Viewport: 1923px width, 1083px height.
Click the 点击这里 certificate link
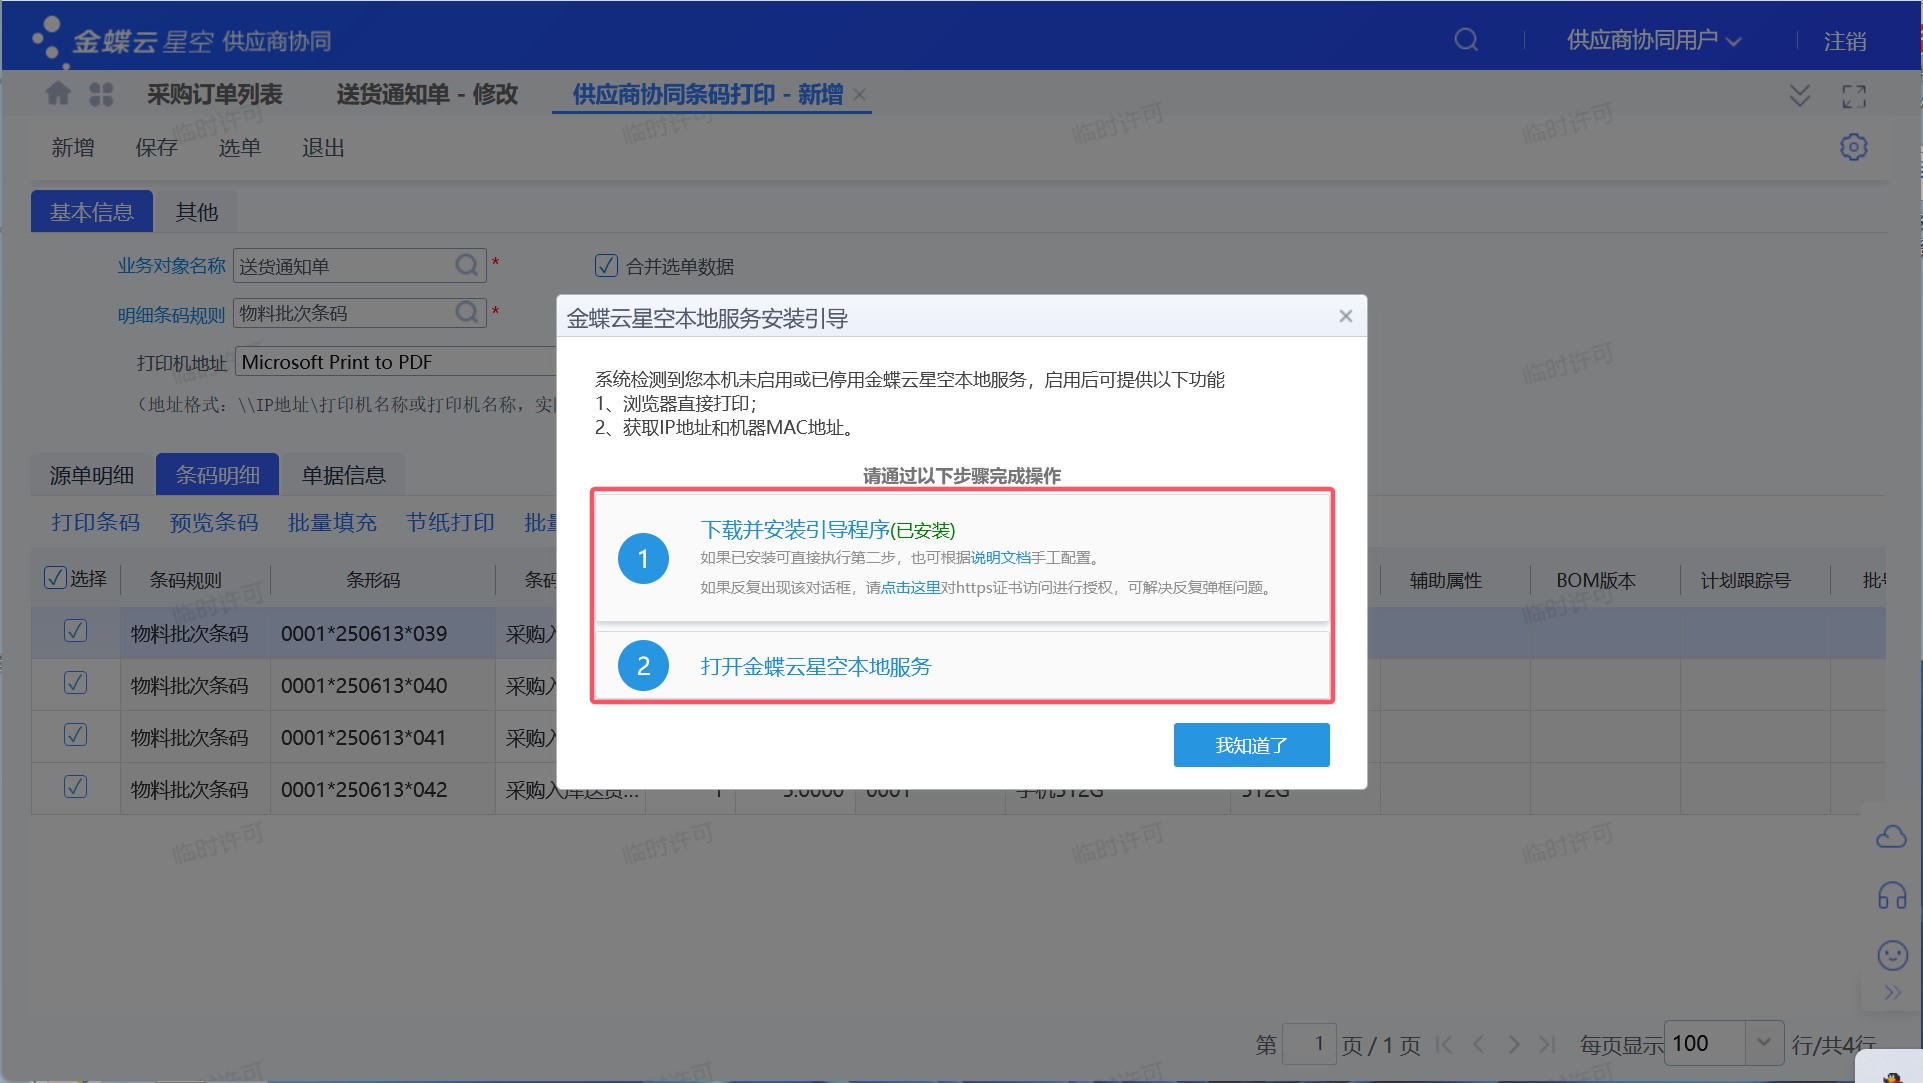click(911, 588)
